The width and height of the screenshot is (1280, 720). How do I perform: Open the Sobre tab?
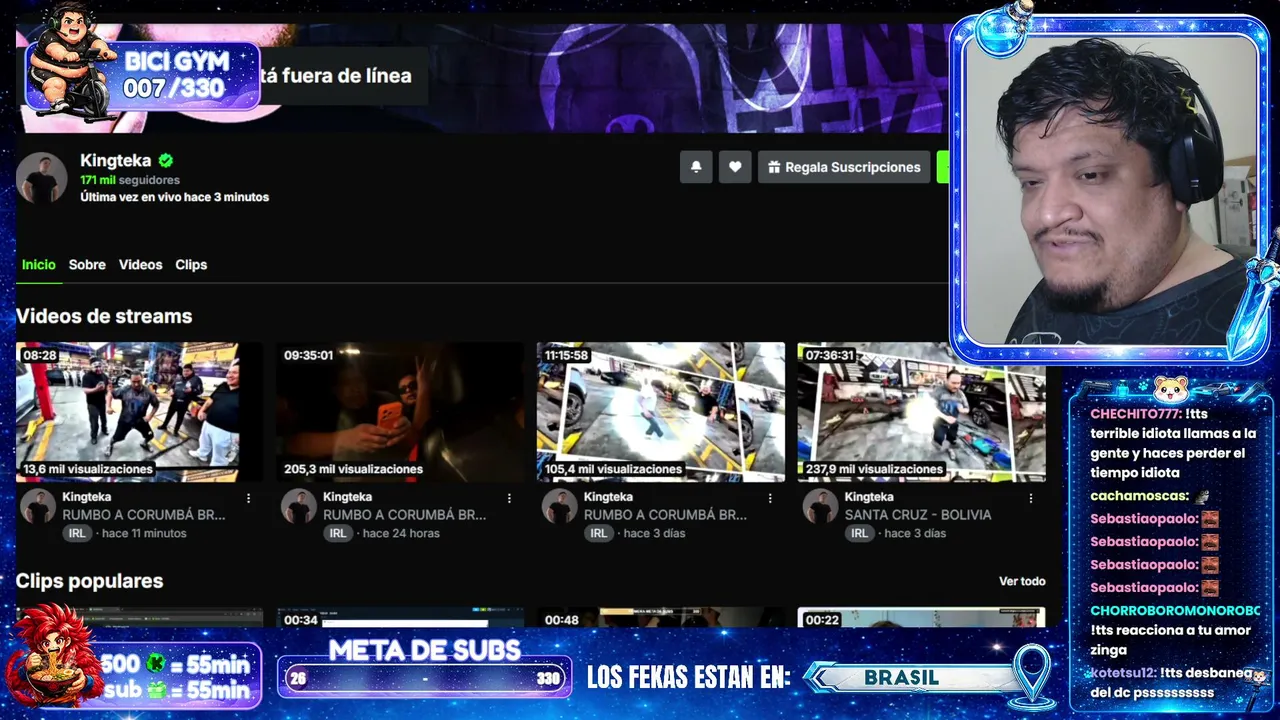(87, 265)
